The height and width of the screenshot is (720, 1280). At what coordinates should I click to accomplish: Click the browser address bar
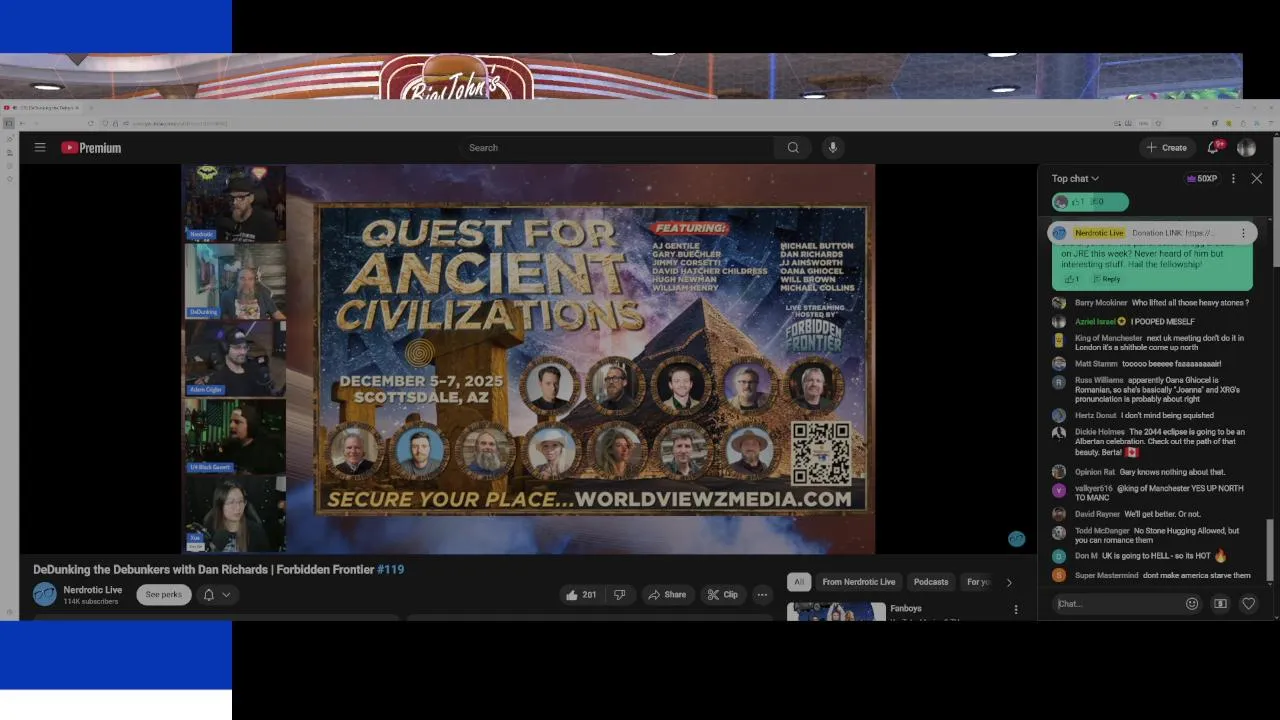pyautogui.click(x=640, y=123)
